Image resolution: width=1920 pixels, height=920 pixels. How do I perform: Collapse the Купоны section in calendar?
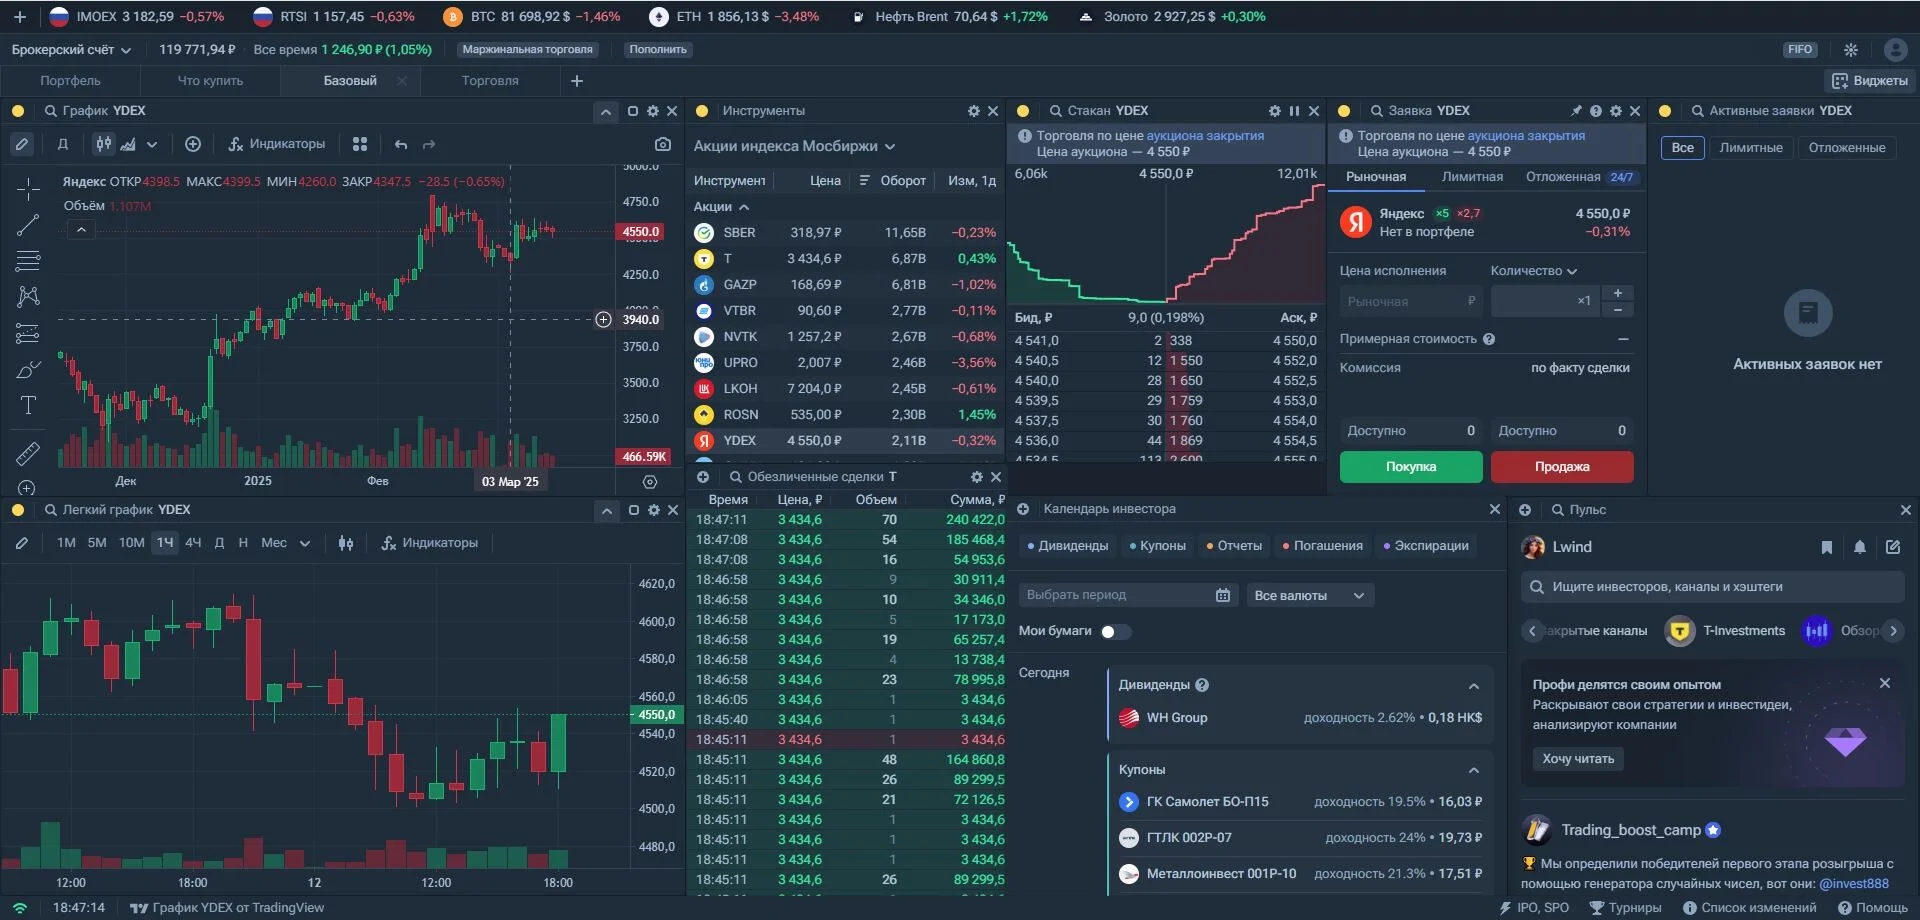pos(1473,770)
